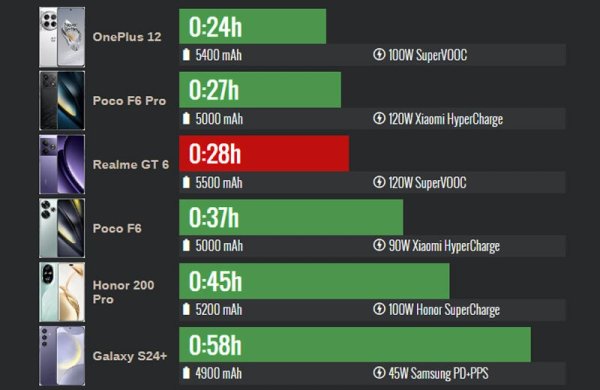600x390 pixels.
Task: Click the battery icon beside 4900 mAh
Action: pyautogui.click(x=186, y=373)
